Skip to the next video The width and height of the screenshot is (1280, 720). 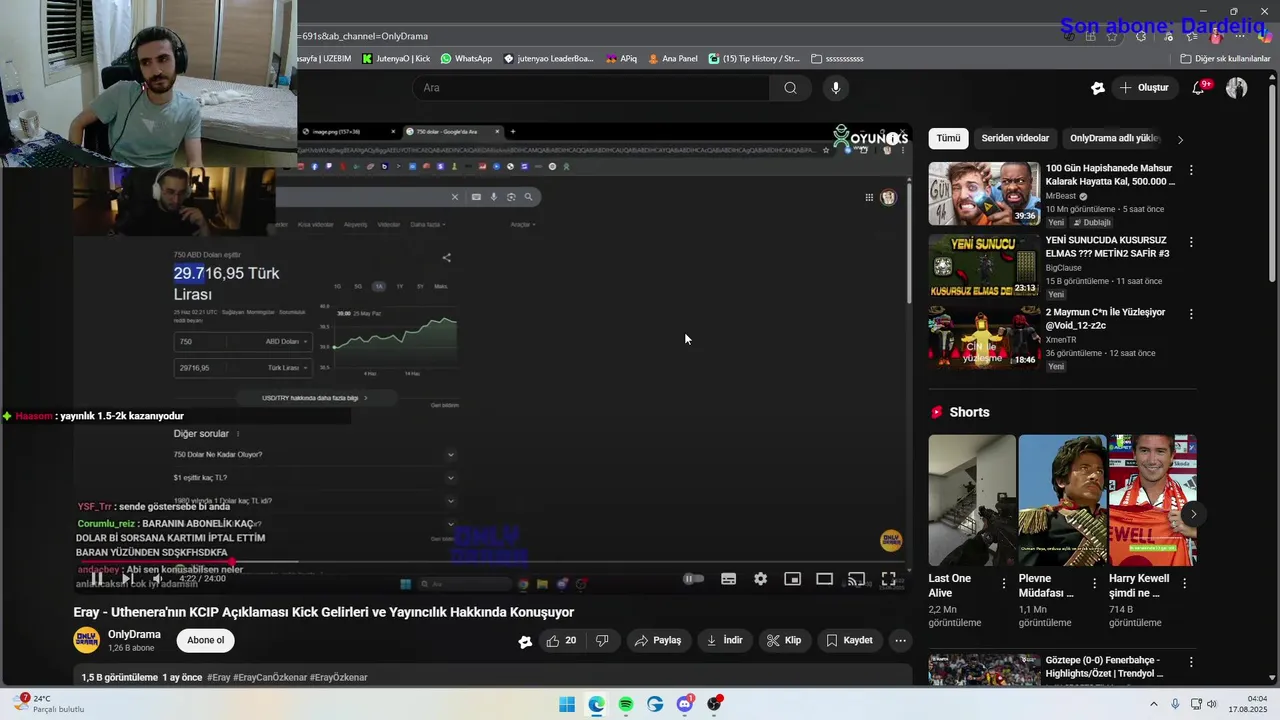tap(127, 579)
